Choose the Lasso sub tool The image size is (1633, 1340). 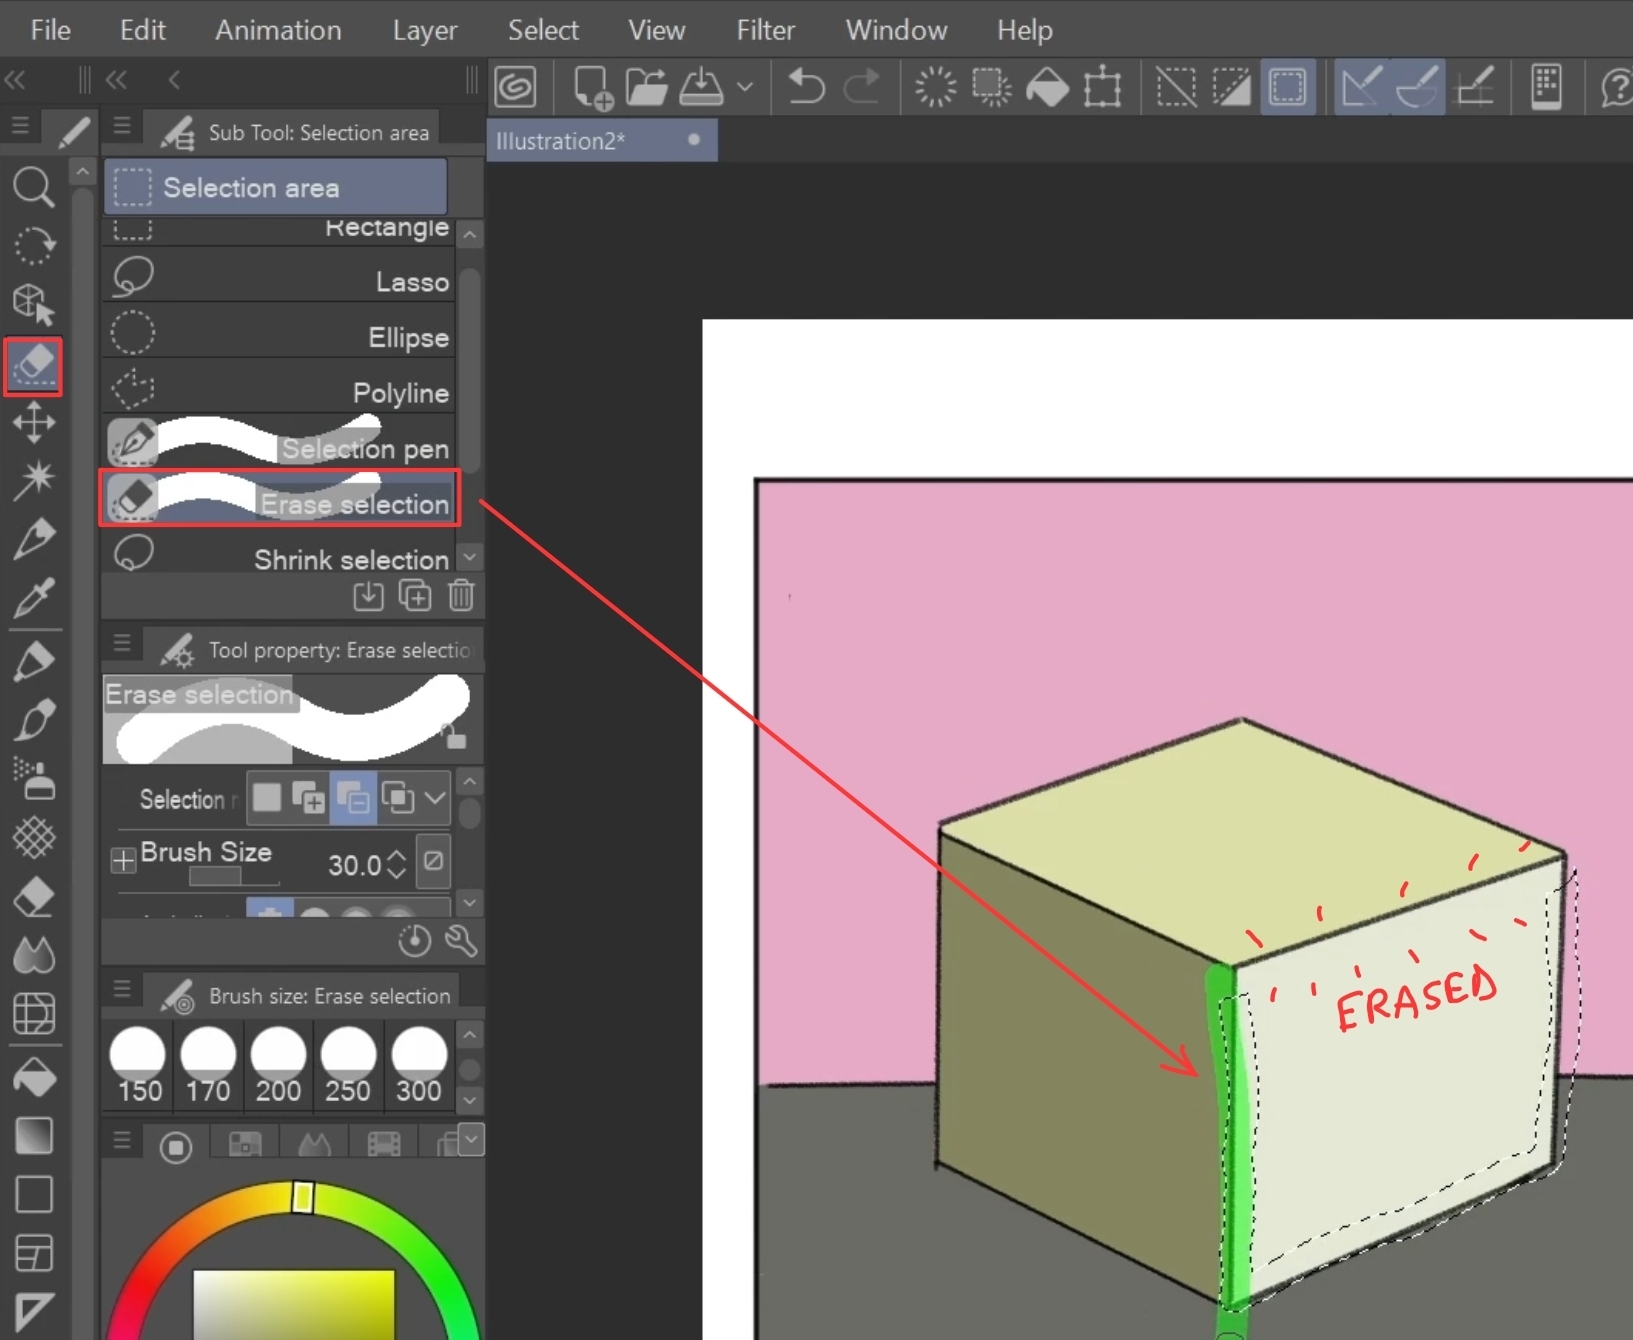coord(279,281)
